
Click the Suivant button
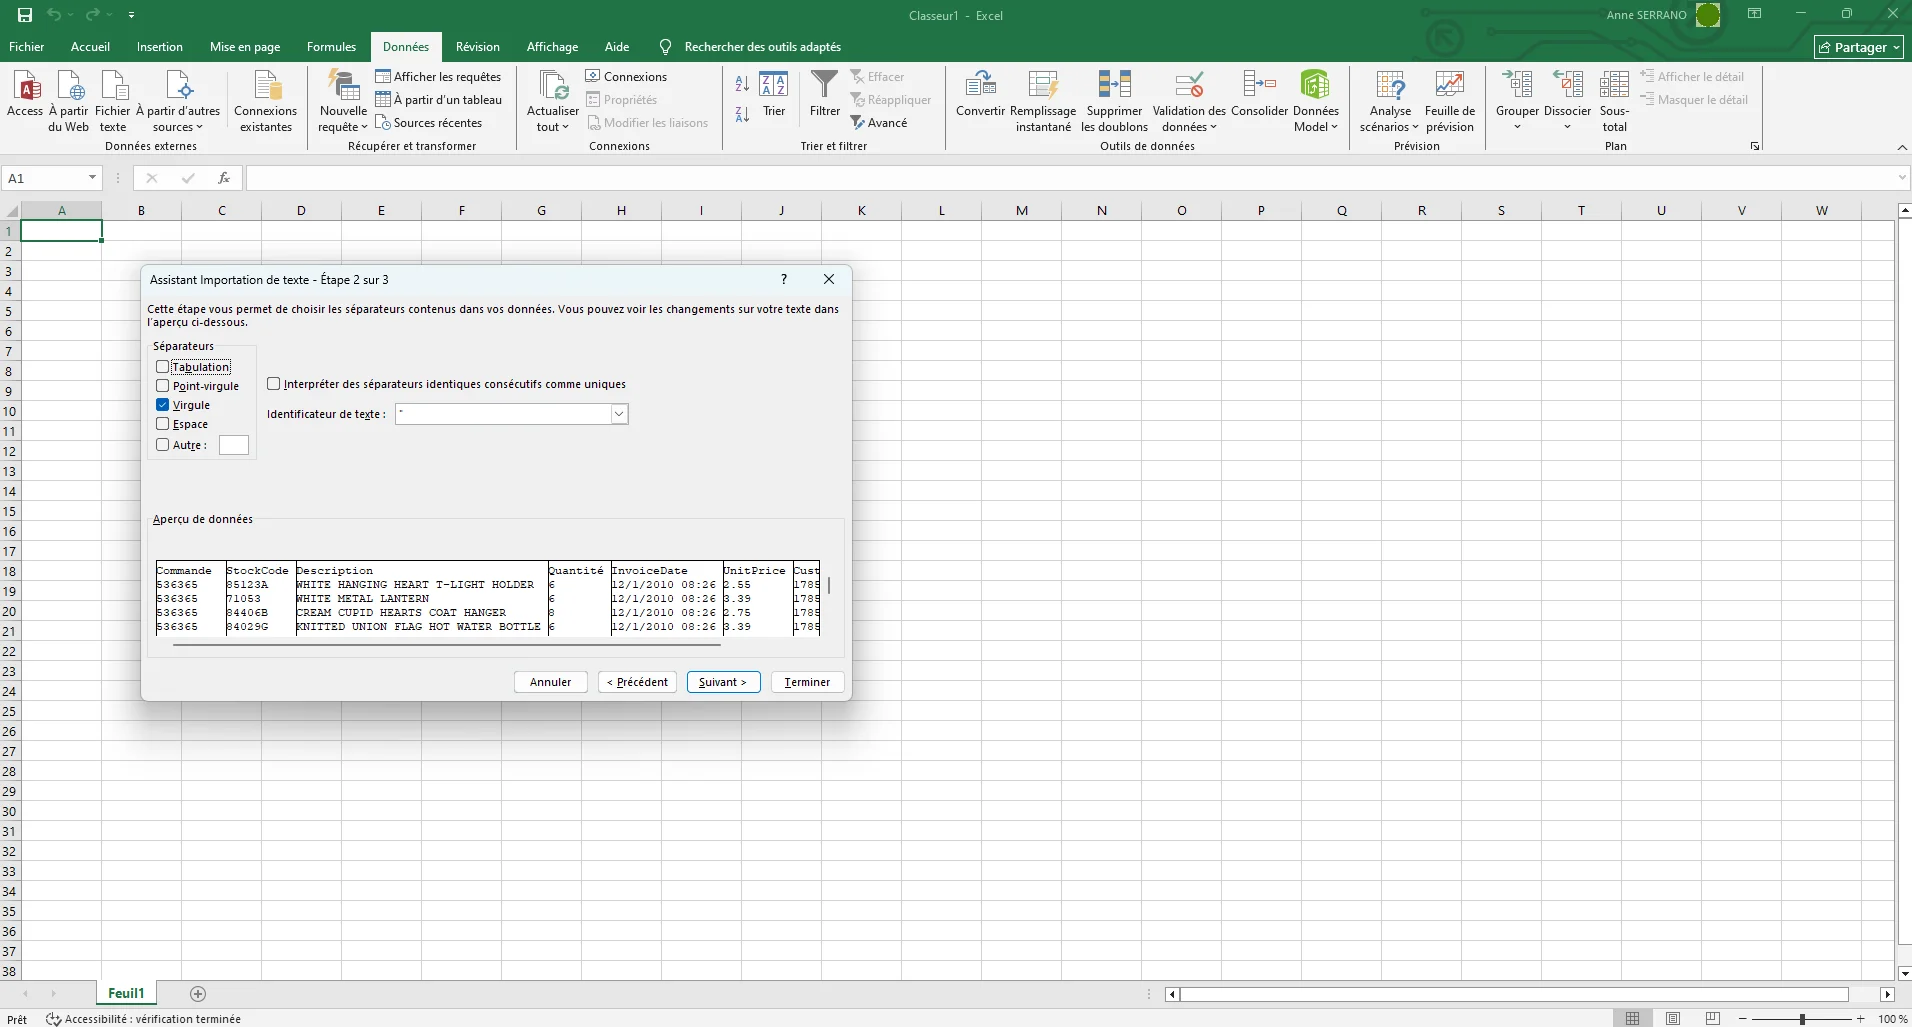(723, 682)
